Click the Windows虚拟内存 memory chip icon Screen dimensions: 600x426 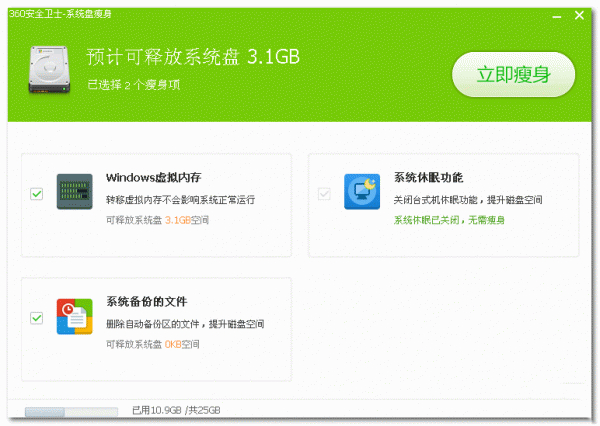pos(75,191)
